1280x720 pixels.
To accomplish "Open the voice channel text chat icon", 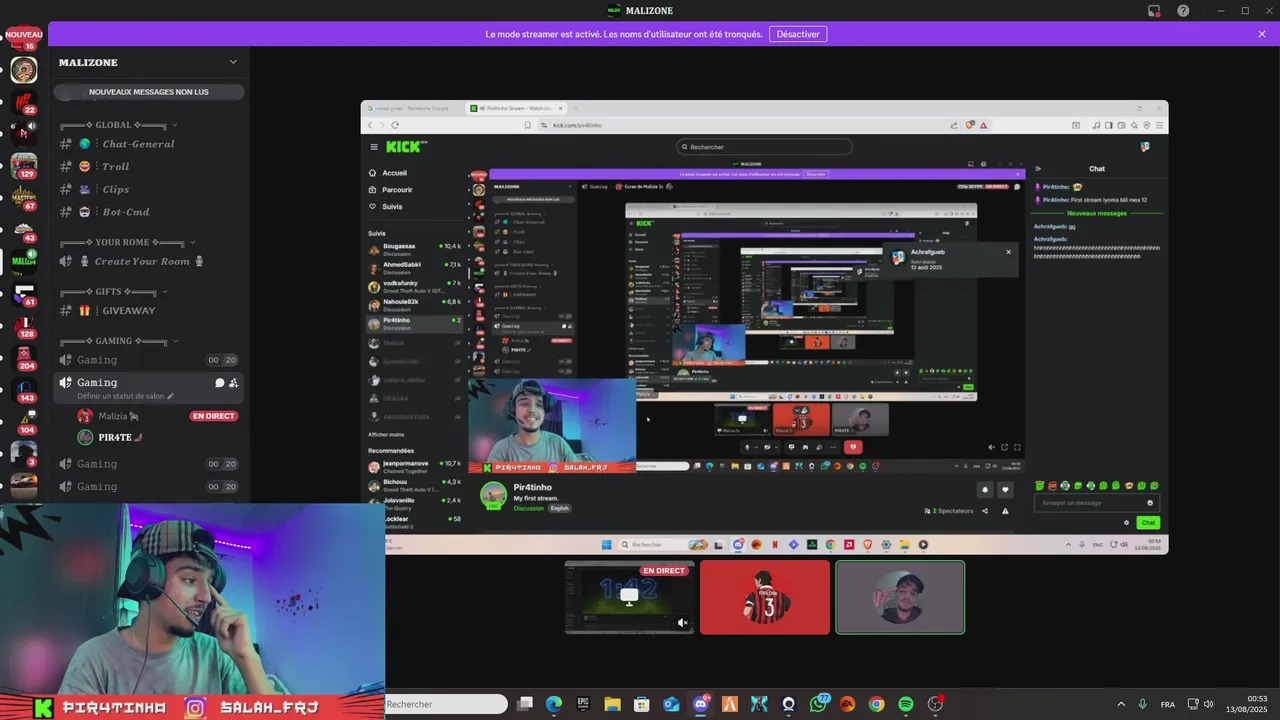I will (219, 383).
